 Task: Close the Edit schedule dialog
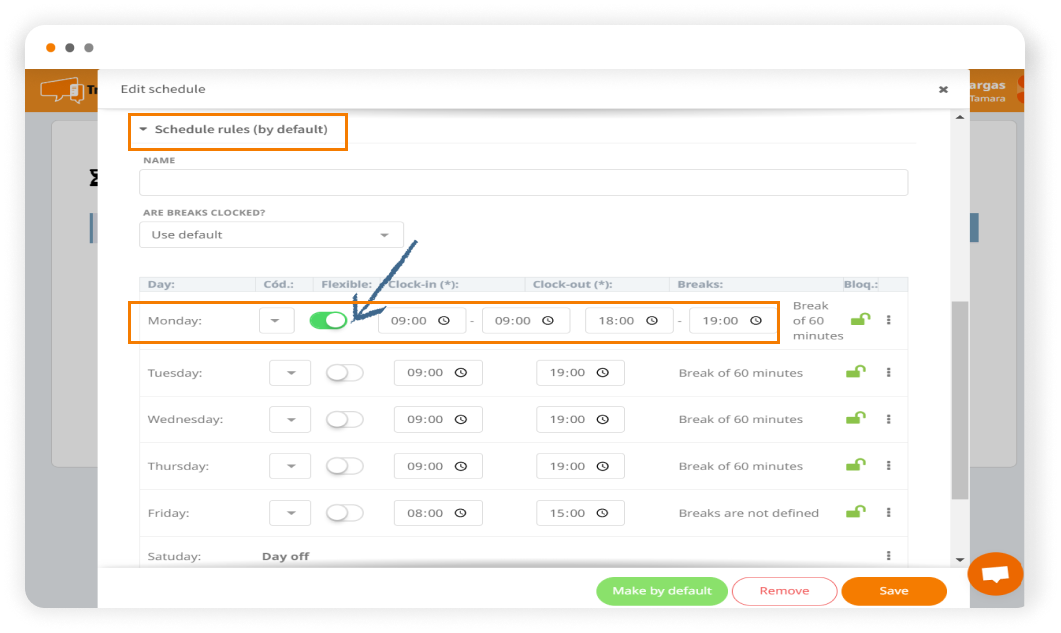click(x=943, y=89)
